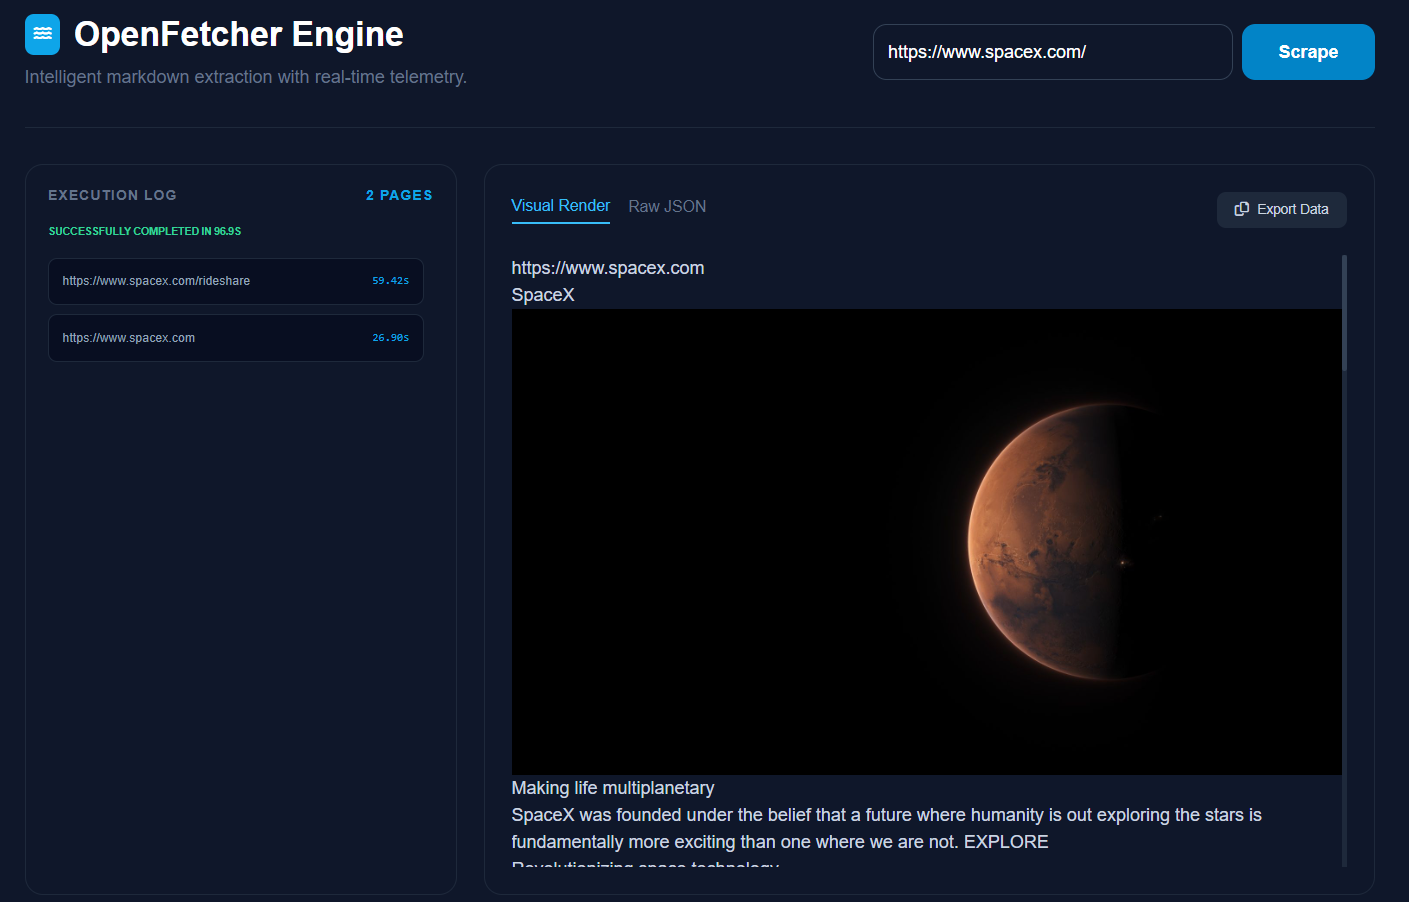Click the EXECUTION LOG panel header
This screenshot has width=1409, height=902.
coord(112,194)
